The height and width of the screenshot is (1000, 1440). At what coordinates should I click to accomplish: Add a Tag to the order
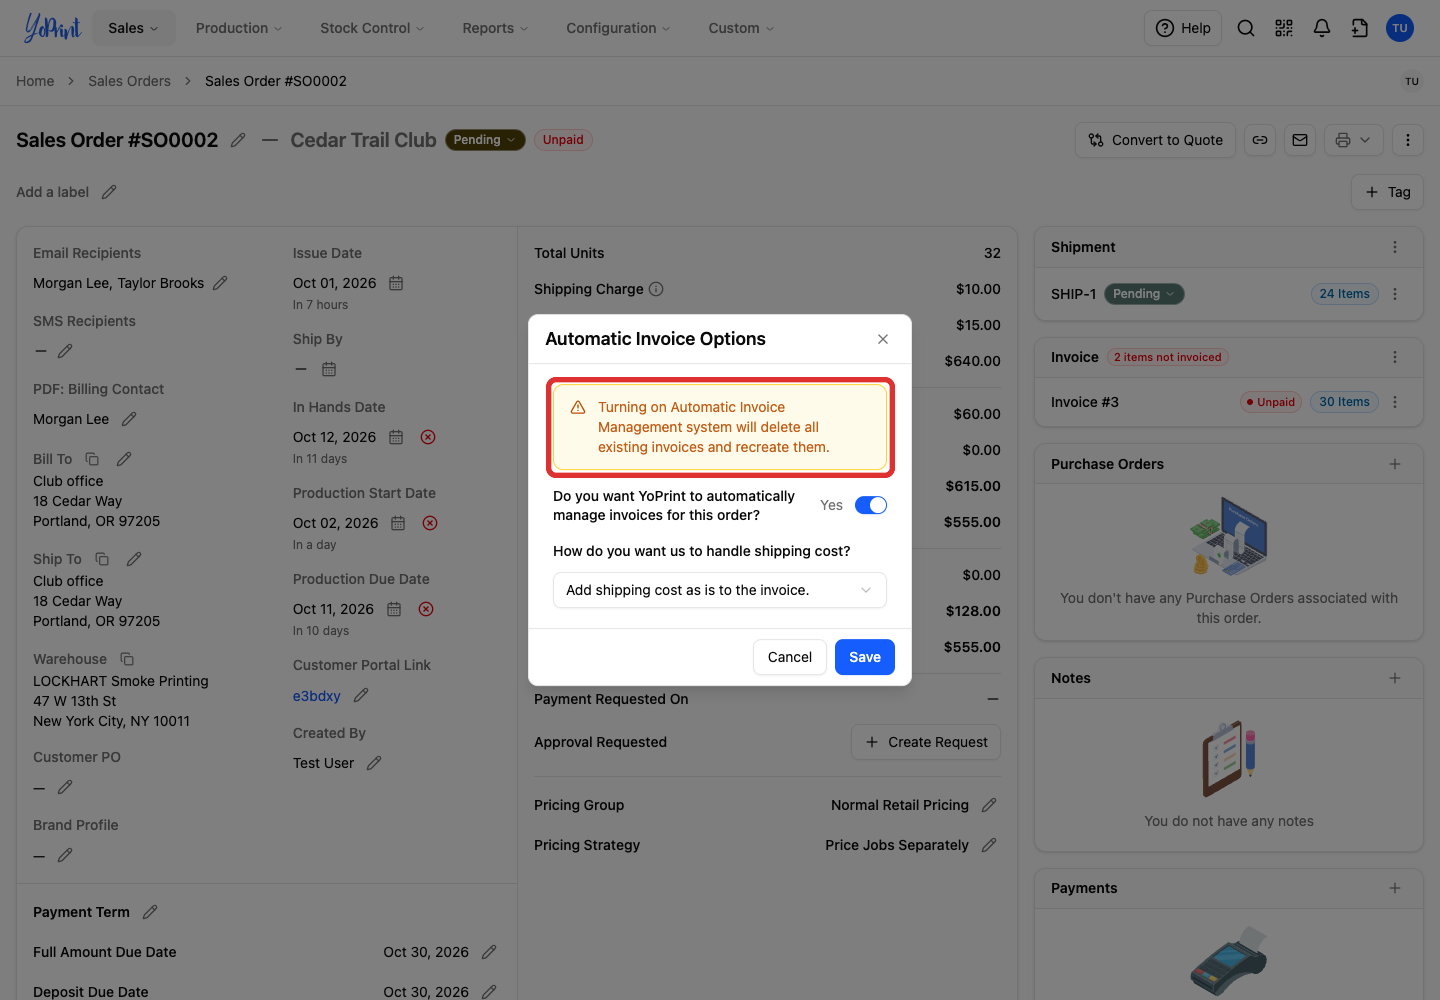(x=1388, y=192)
